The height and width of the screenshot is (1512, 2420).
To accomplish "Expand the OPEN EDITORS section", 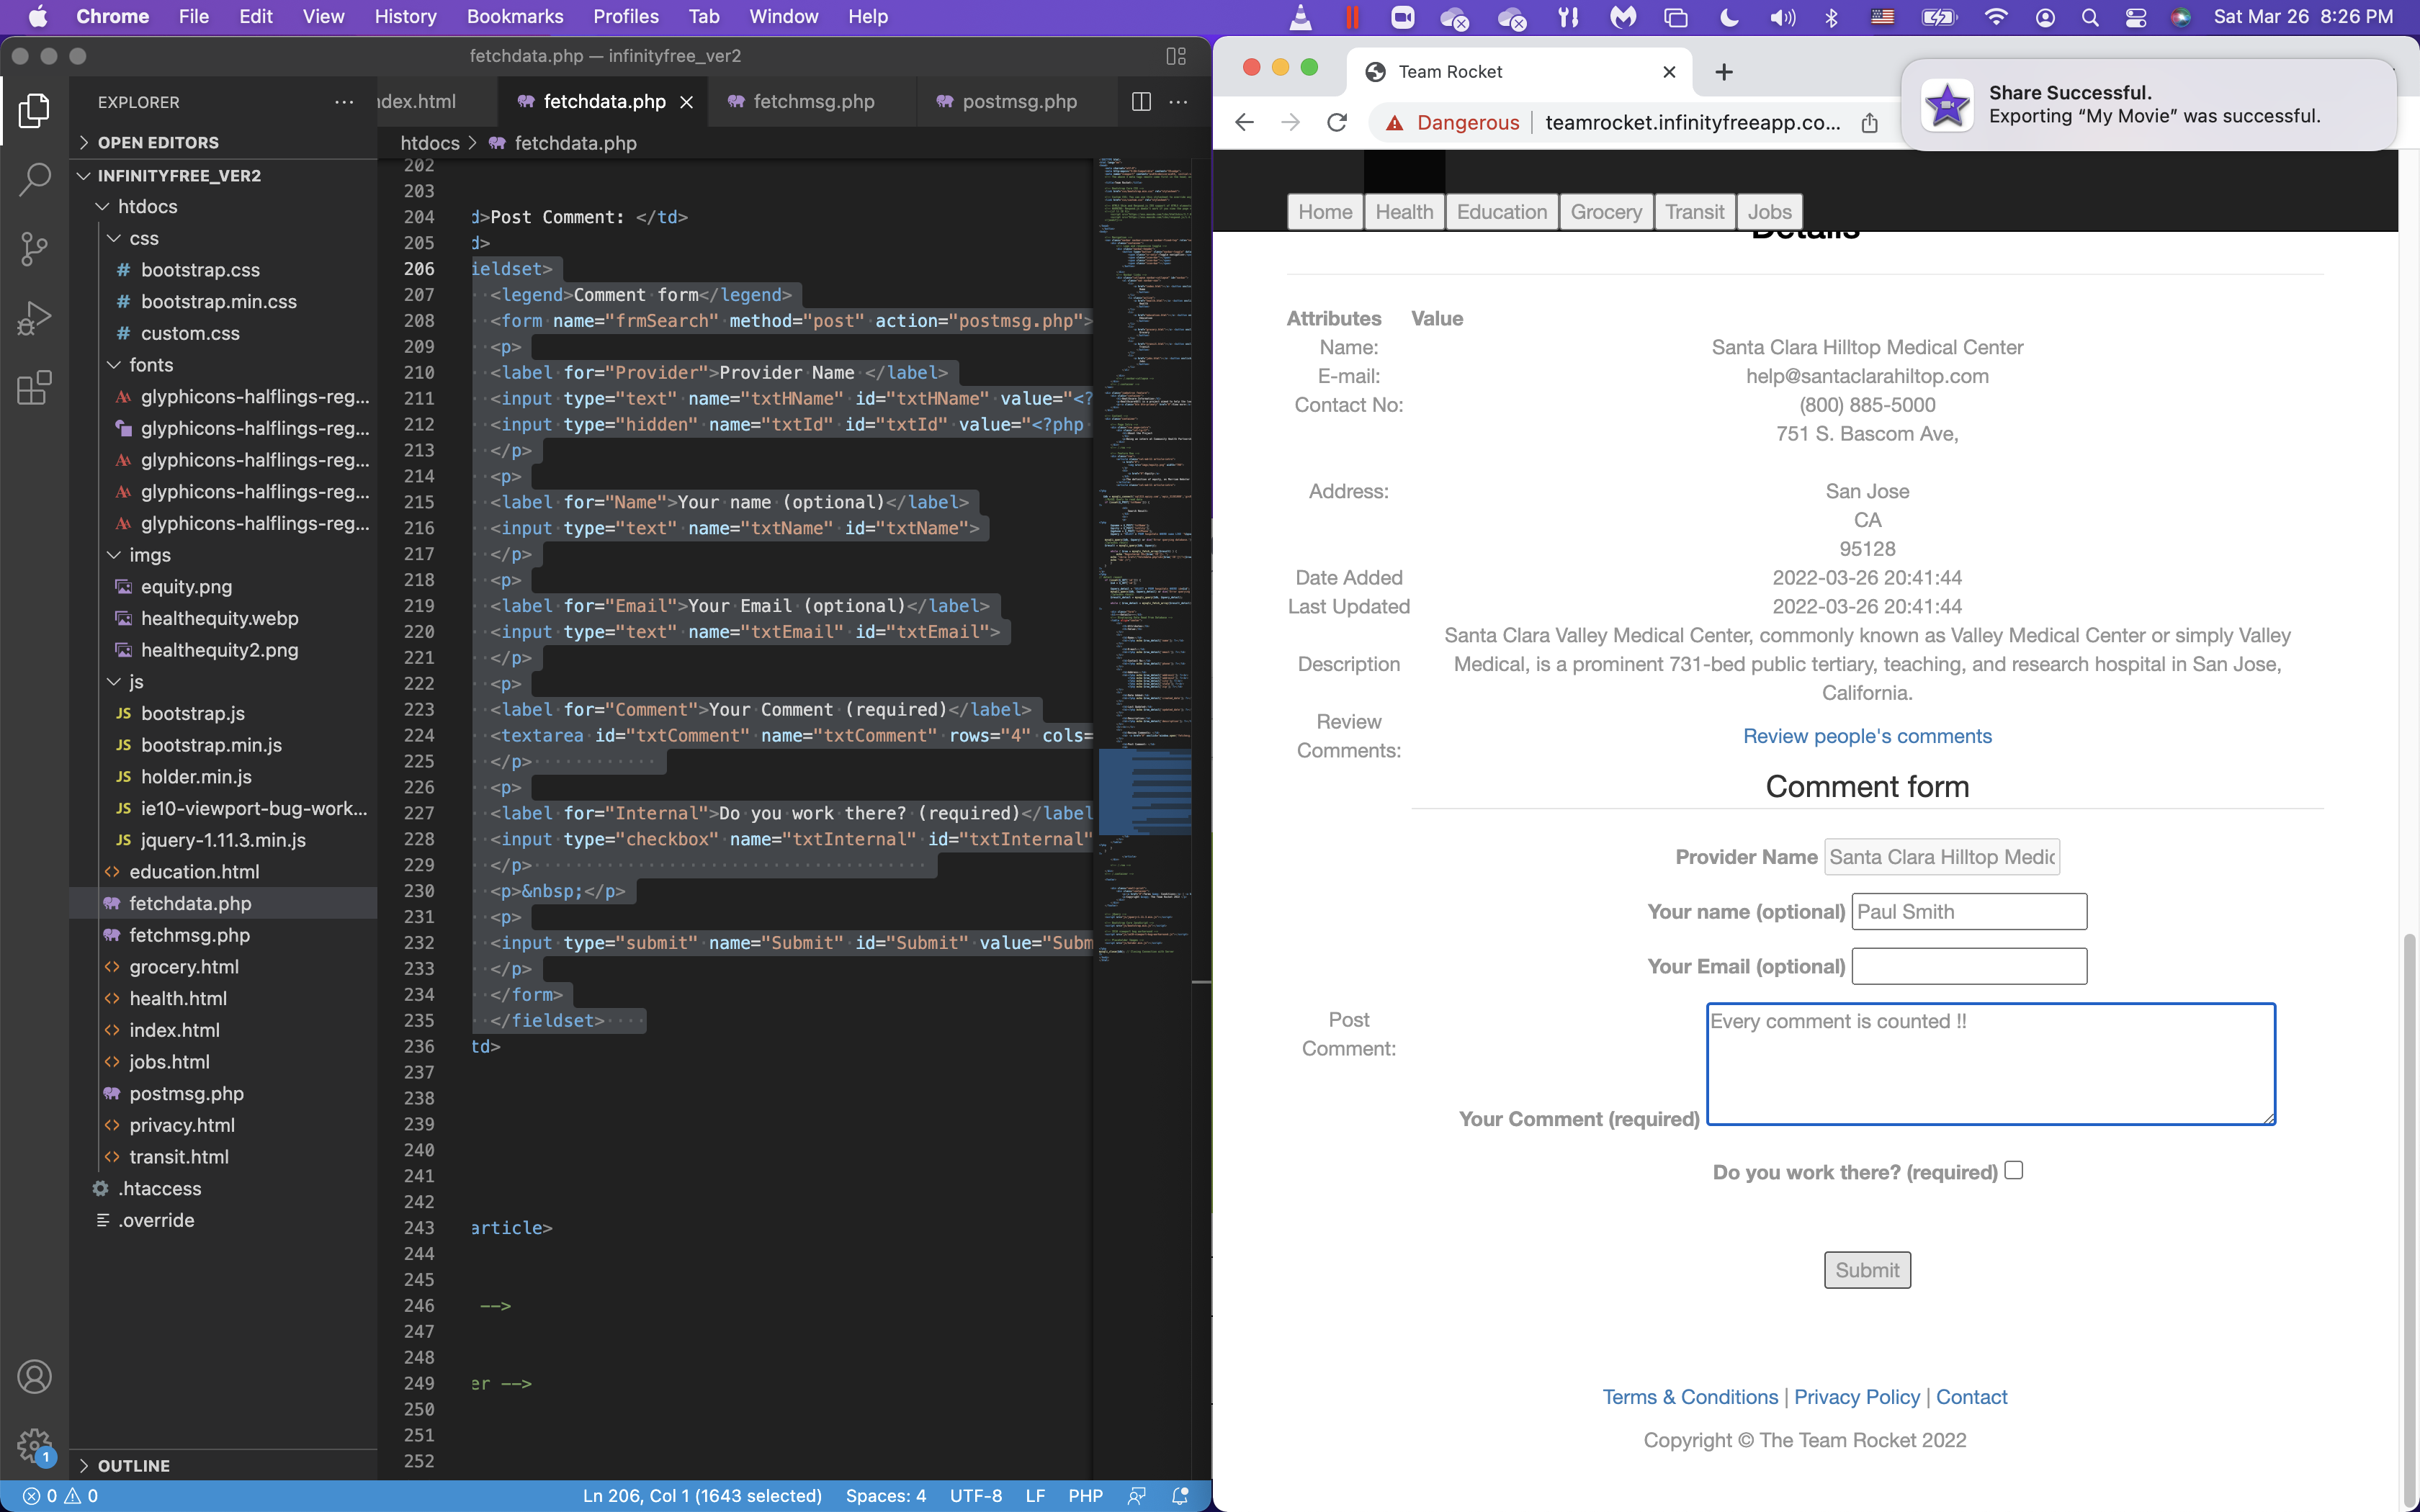I will 85,143.
